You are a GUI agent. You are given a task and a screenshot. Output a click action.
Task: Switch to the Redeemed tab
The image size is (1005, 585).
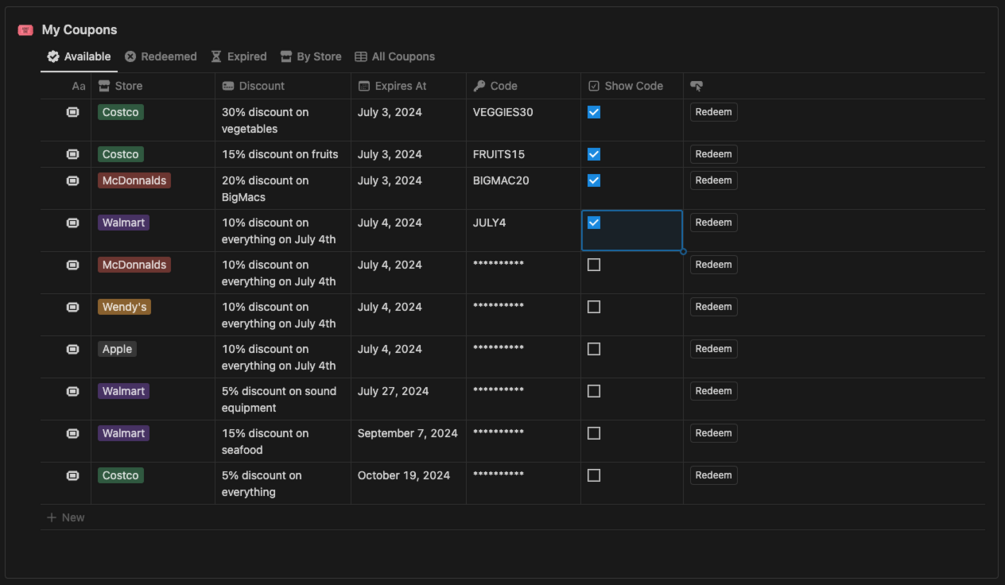(x=161, y=57)
